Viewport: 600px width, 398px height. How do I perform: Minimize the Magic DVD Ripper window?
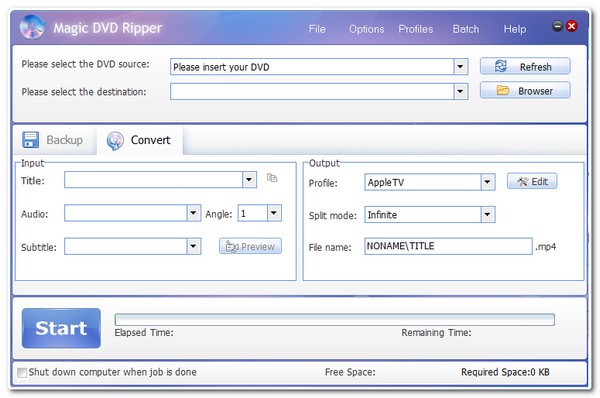coord(558,26)
